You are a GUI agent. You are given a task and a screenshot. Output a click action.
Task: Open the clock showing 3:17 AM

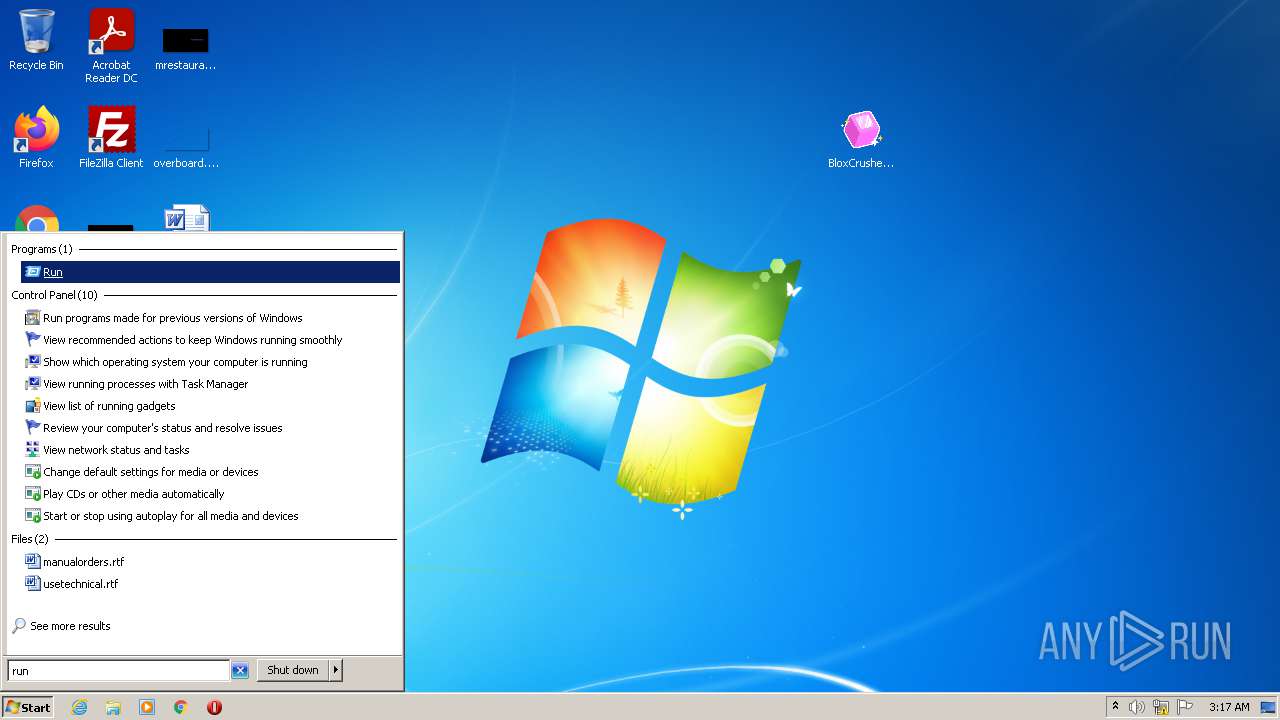(x=1229, y=707)
